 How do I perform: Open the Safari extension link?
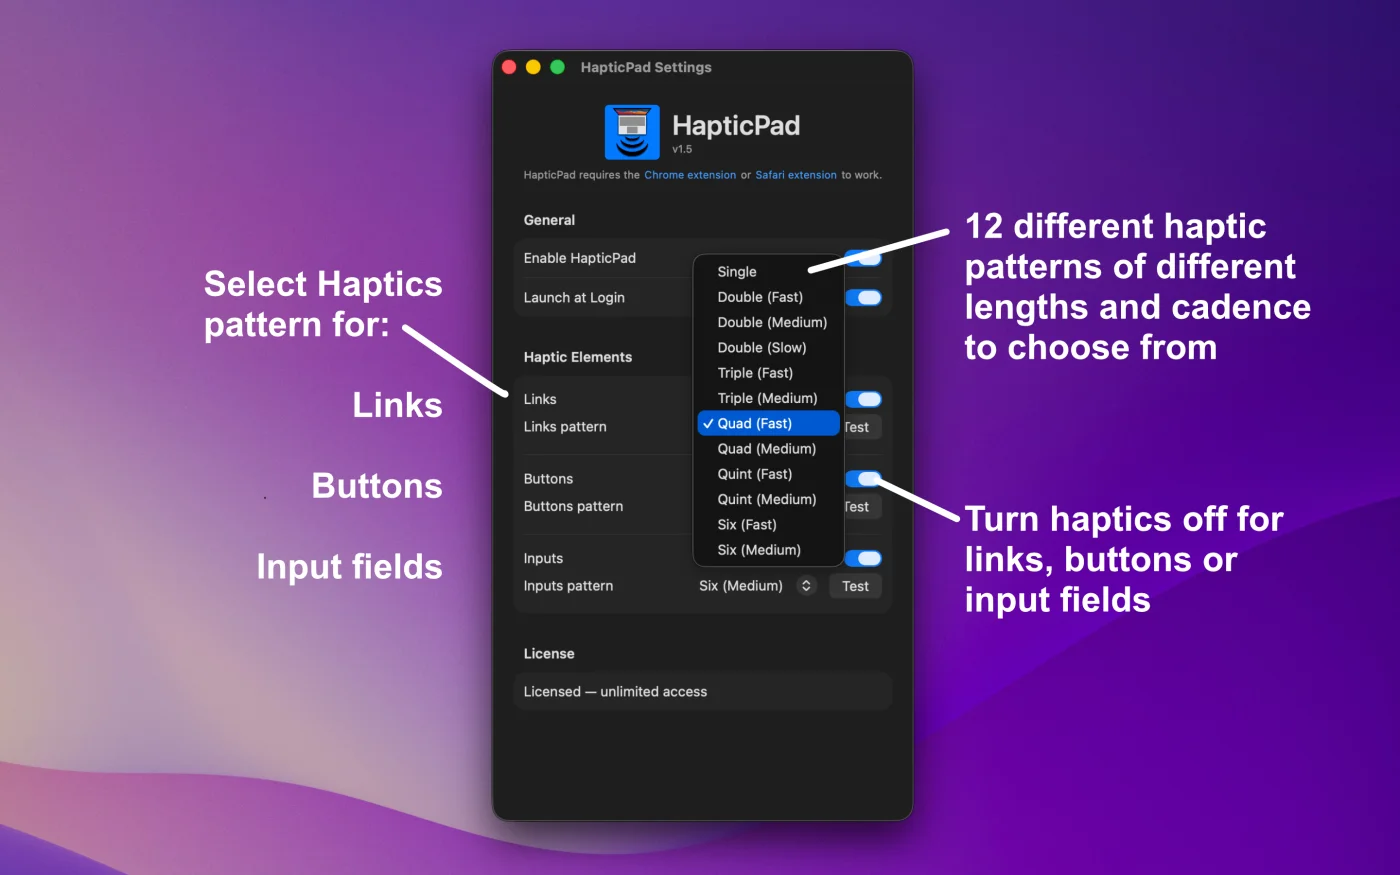(796, 175)
